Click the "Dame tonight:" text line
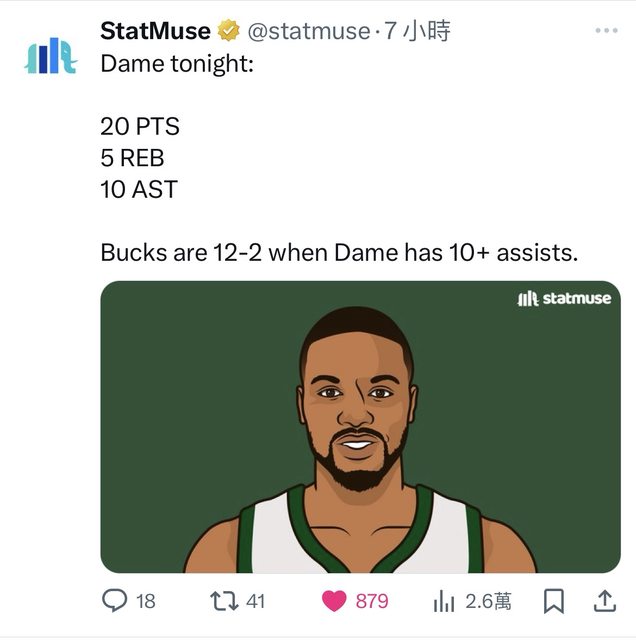636x640 pixels. coord(177,62)
